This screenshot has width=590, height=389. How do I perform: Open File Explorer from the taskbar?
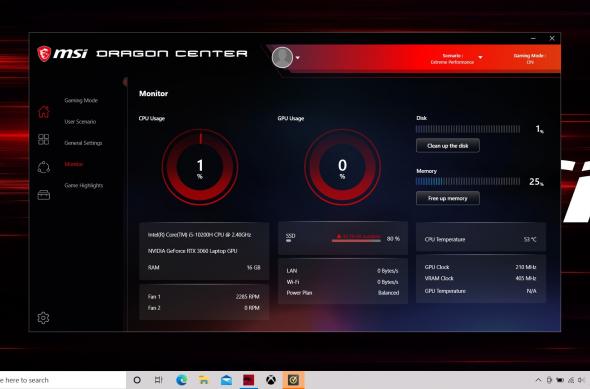204,380
